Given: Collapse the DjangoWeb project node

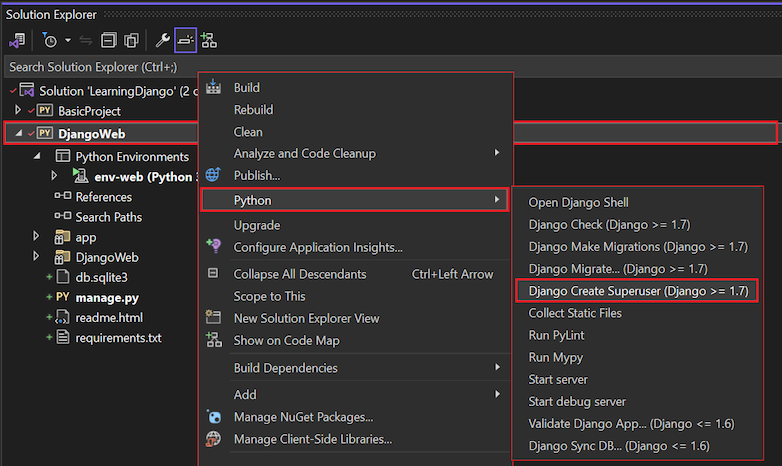Looking at the screenshot, I should point(17,134).
